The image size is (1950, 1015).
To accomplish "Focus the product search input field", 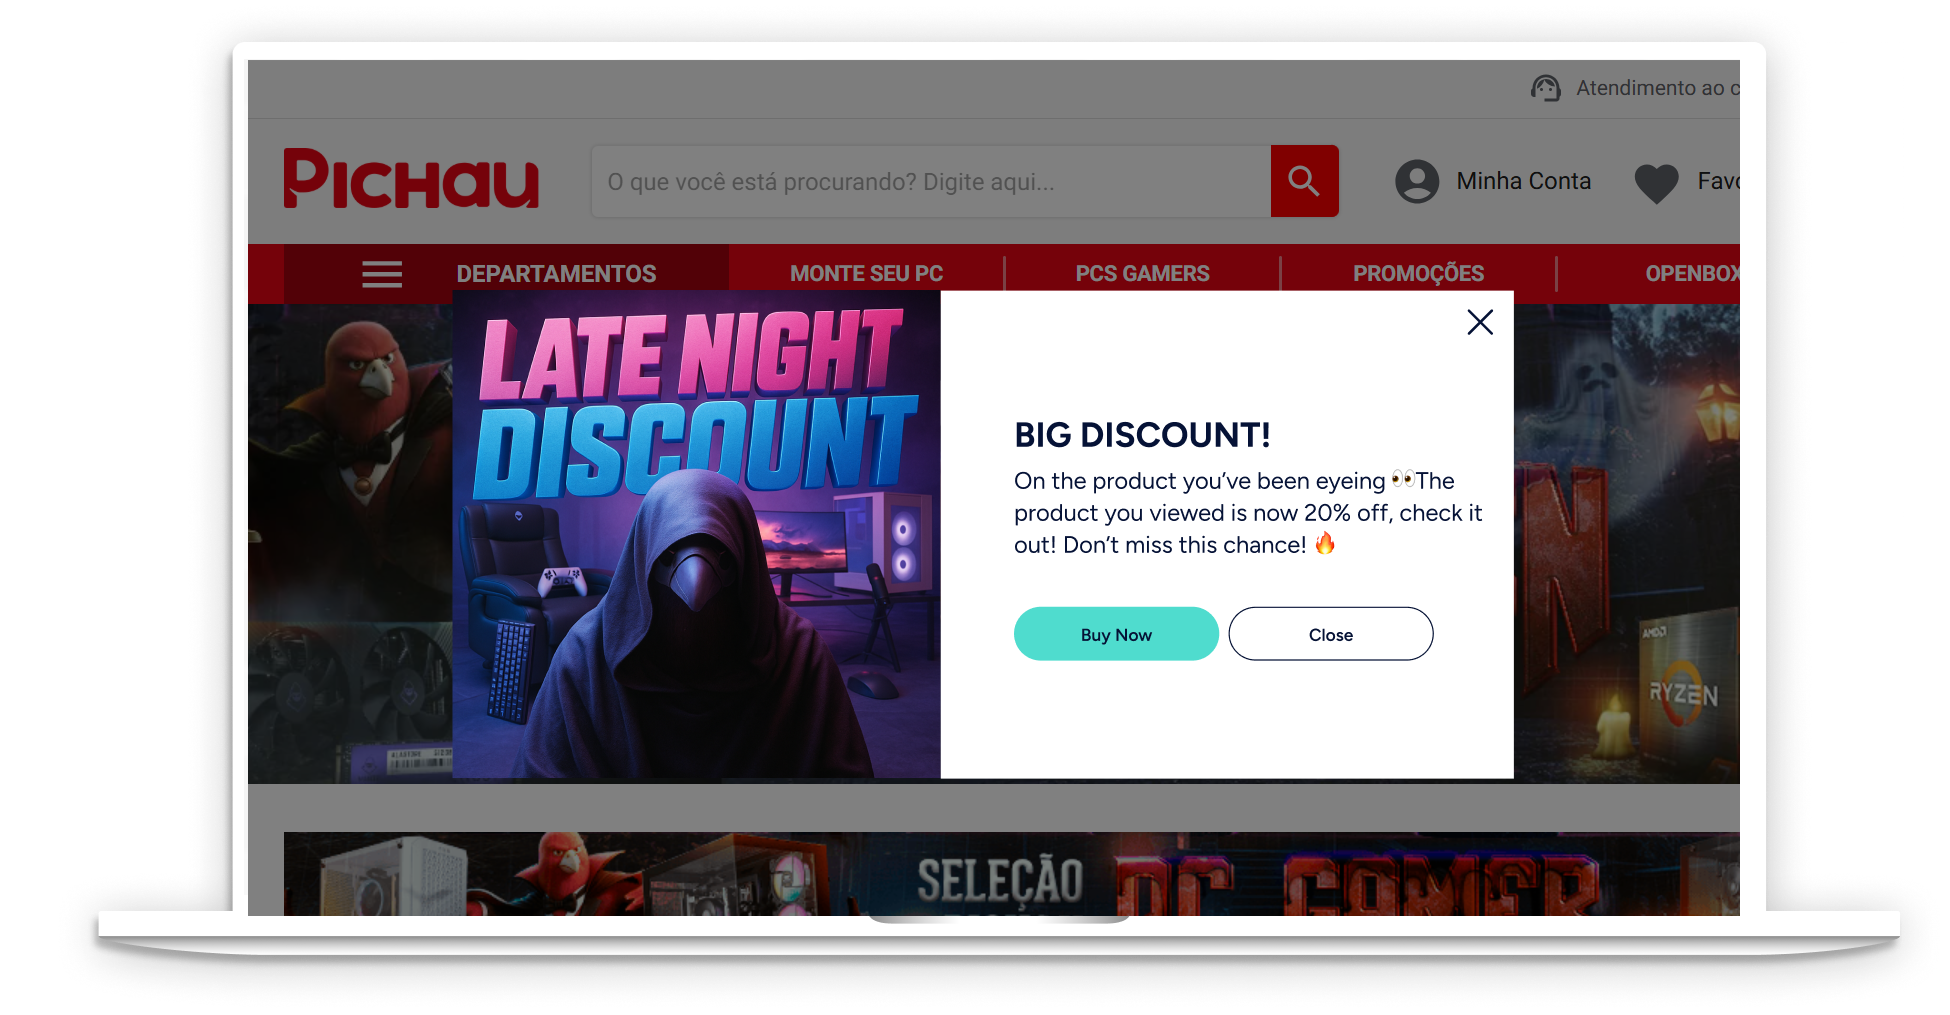I will 931,181.
